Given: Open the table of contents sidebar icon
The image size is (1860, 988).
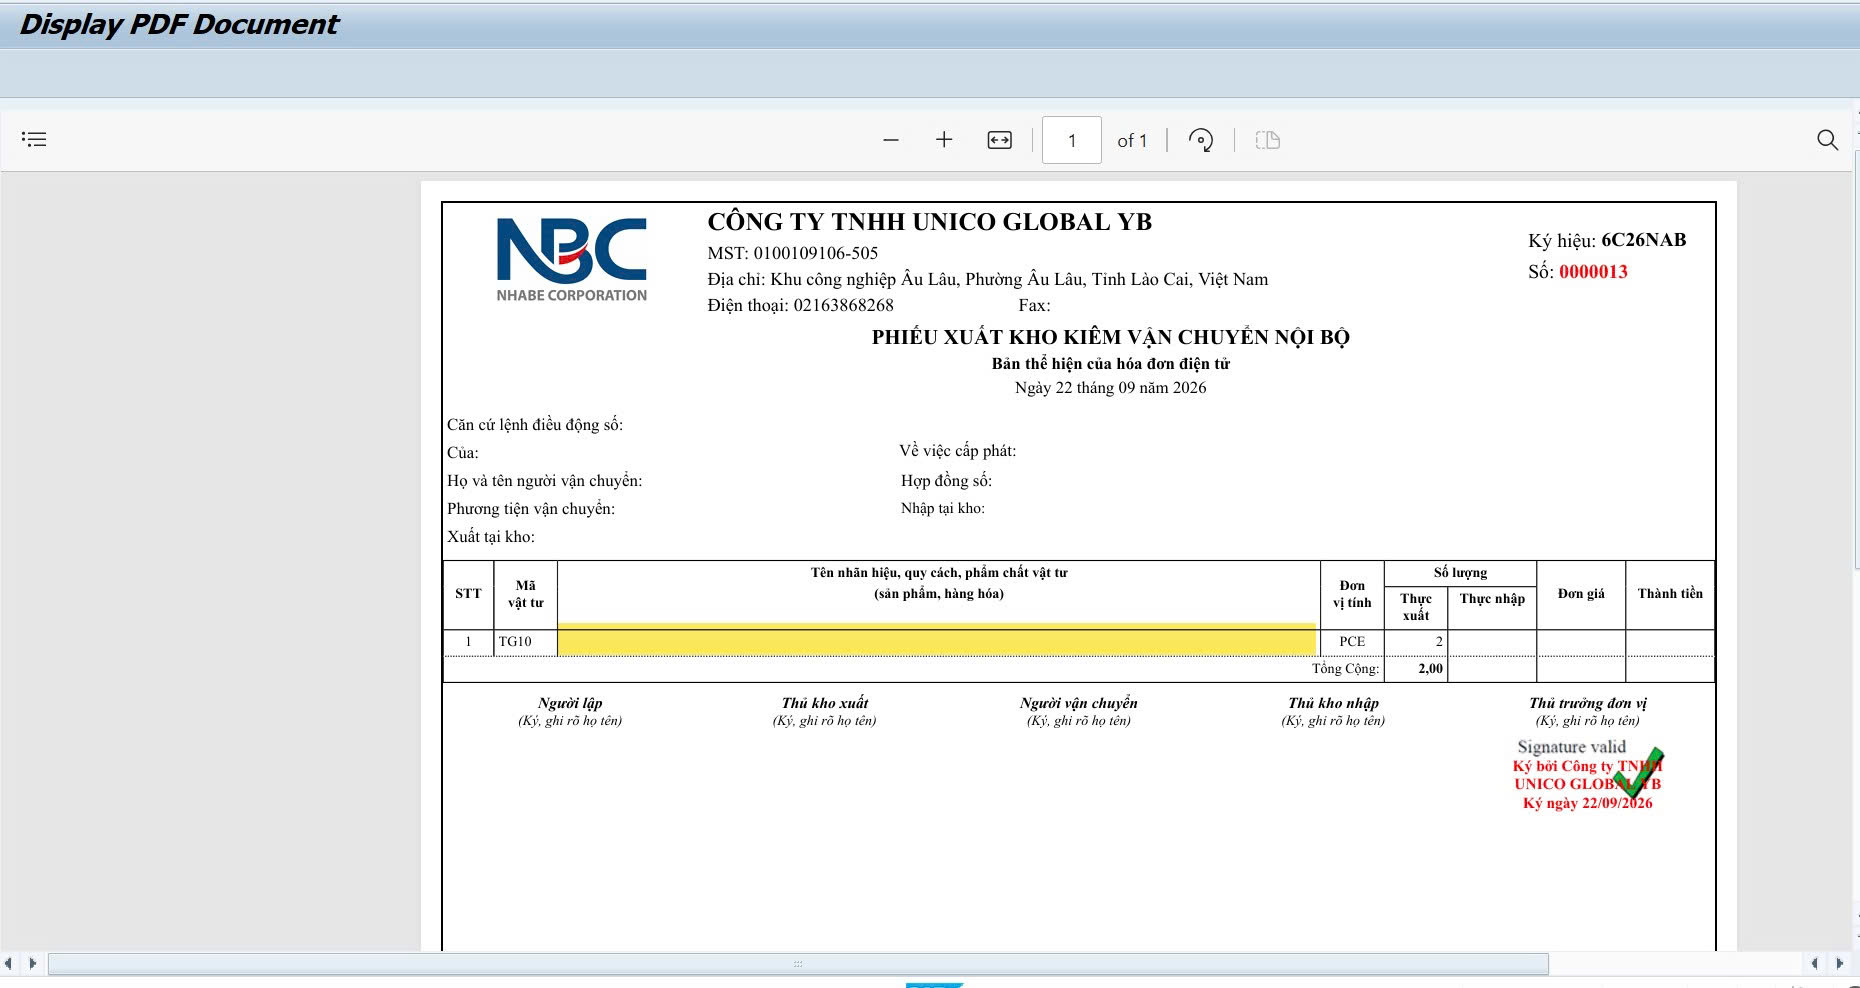Looking at the screenshot, I should [x=34, y=140].
